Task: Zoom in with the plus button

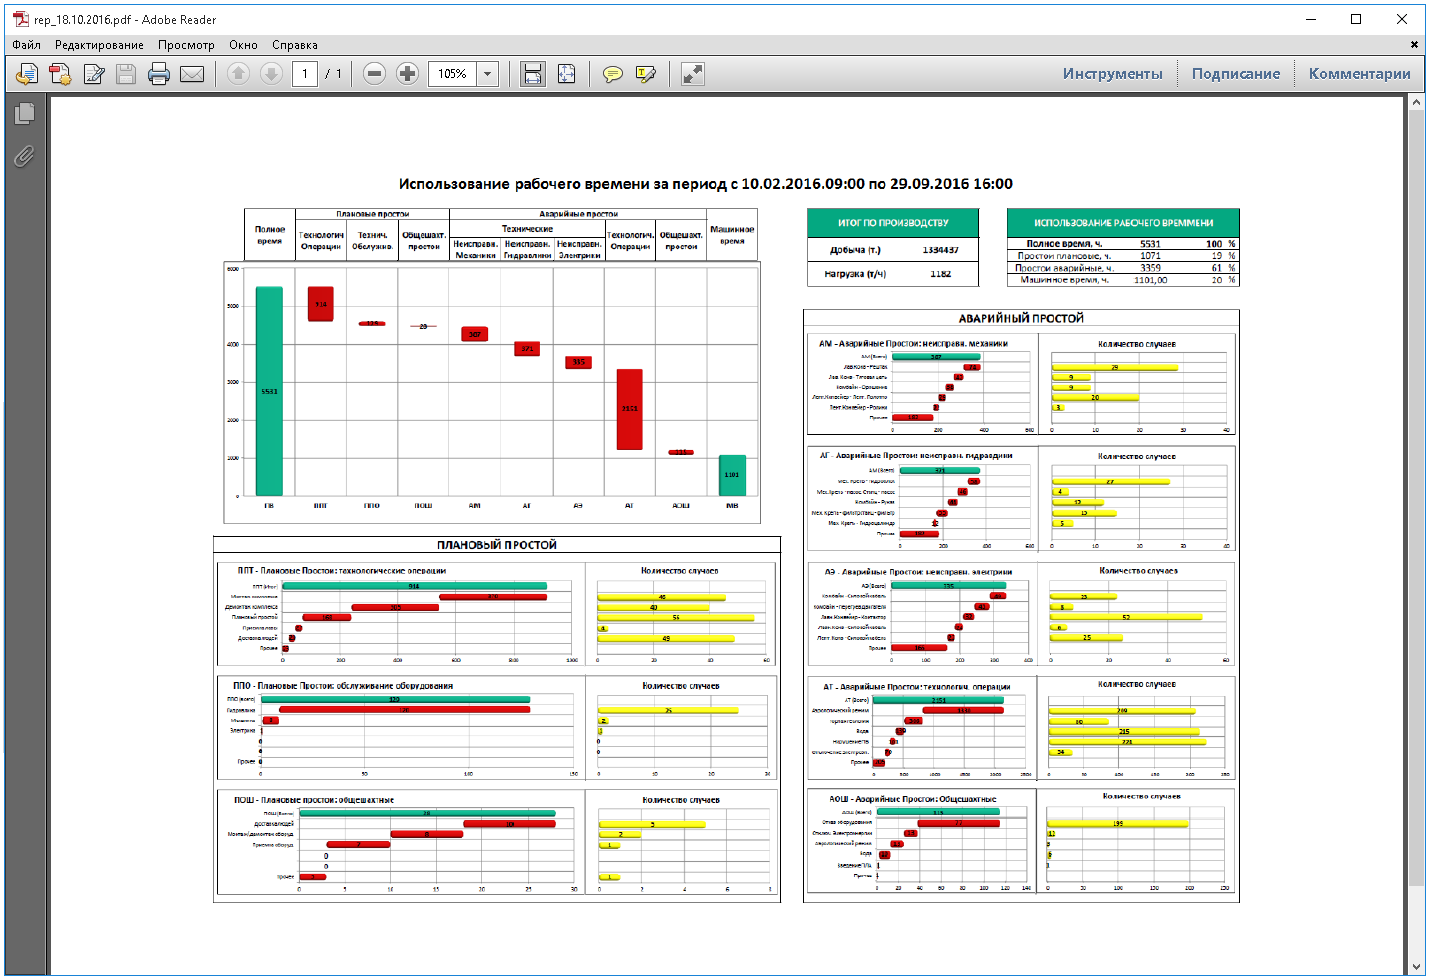Action: [x=407, y=74]
